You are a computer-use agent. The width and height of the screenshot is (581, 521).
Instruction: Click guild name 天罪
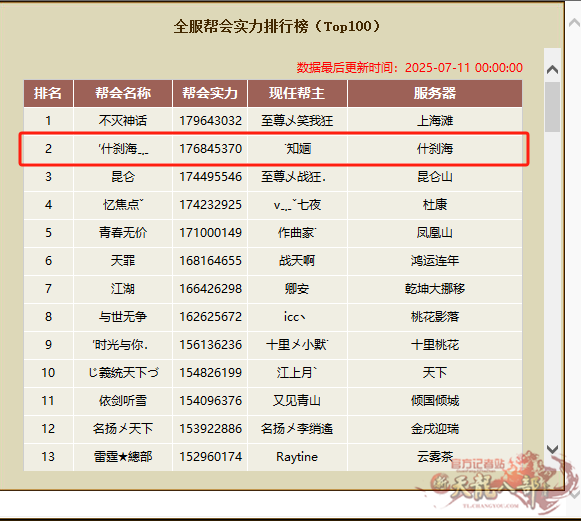123,260
